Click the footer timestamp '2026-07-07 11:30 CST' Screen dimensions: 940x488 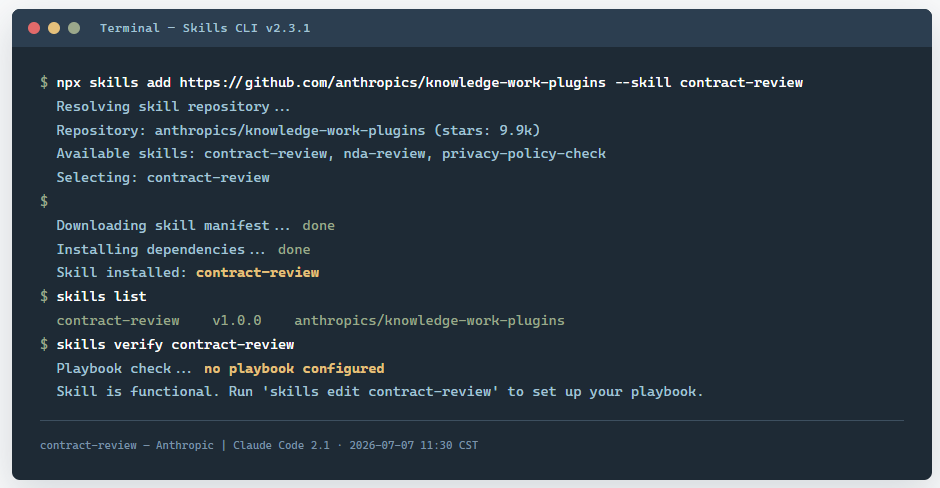tap(414, 445)
